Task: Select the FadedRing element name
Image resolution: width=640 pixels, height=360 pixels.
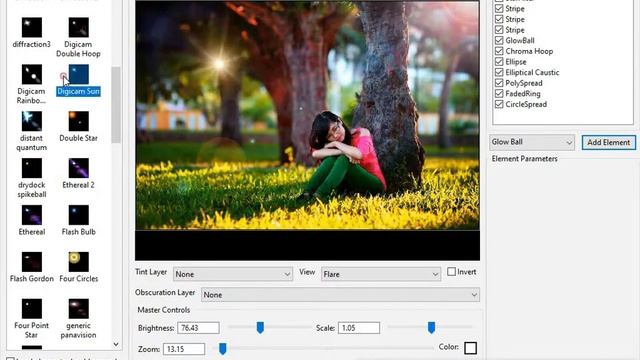Action: coord(523,94)
